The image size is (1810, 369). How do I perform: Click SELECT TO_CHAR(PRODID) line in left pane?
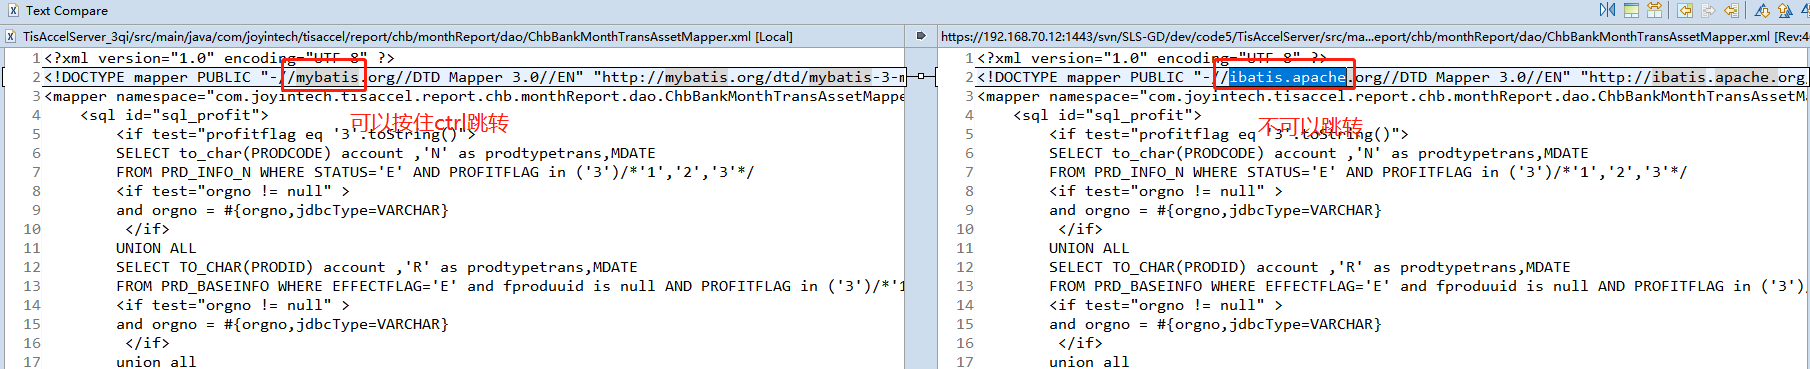377,267
